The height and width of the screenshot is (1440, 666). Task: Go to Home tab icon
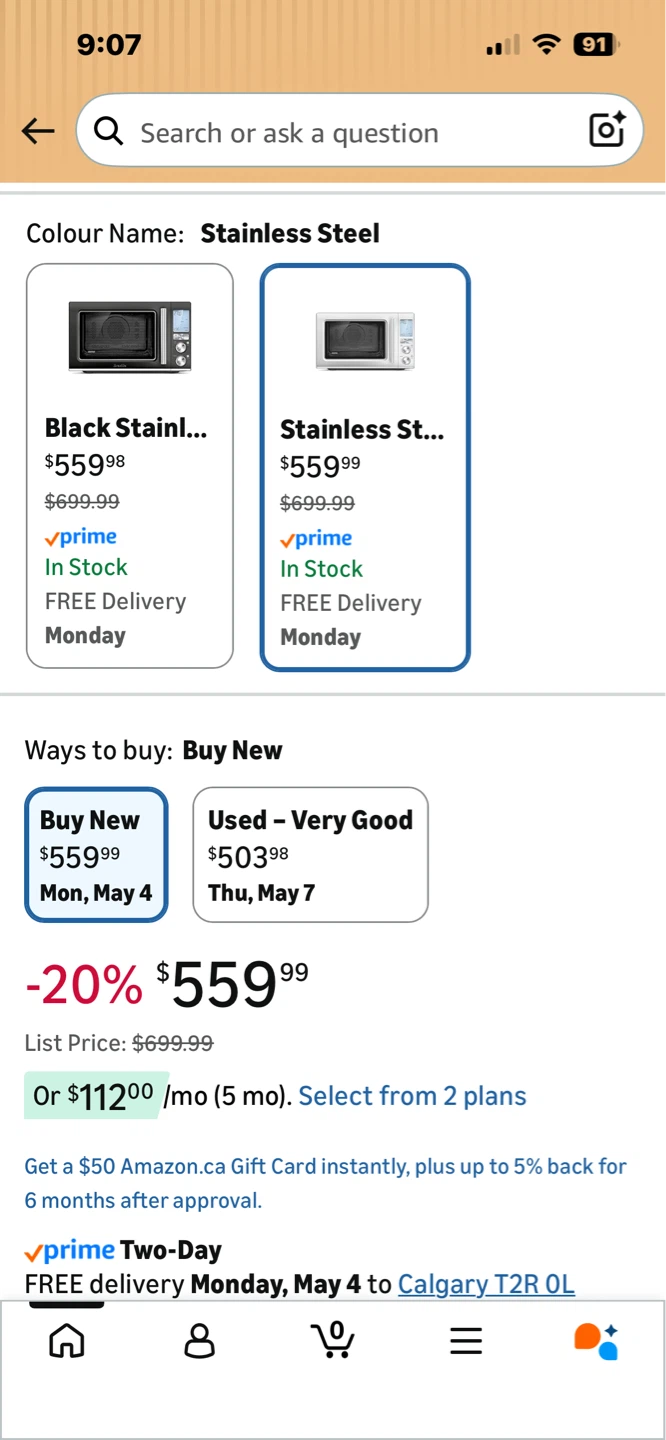[x=67, y=1340]
